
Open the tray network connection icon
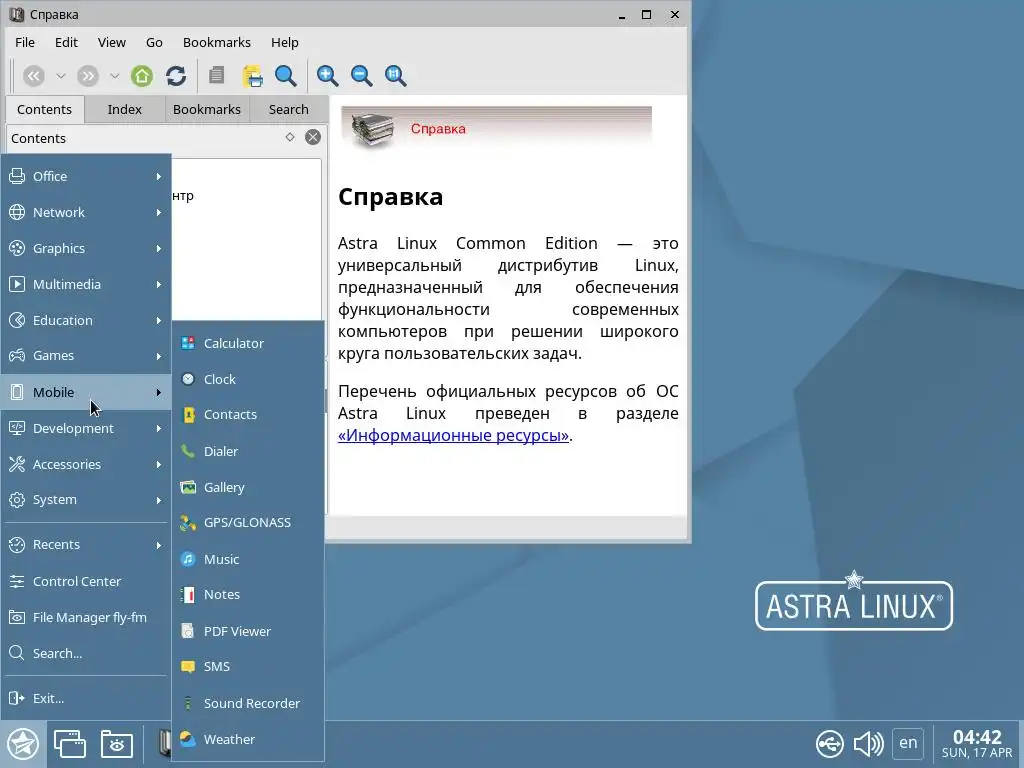829,744
